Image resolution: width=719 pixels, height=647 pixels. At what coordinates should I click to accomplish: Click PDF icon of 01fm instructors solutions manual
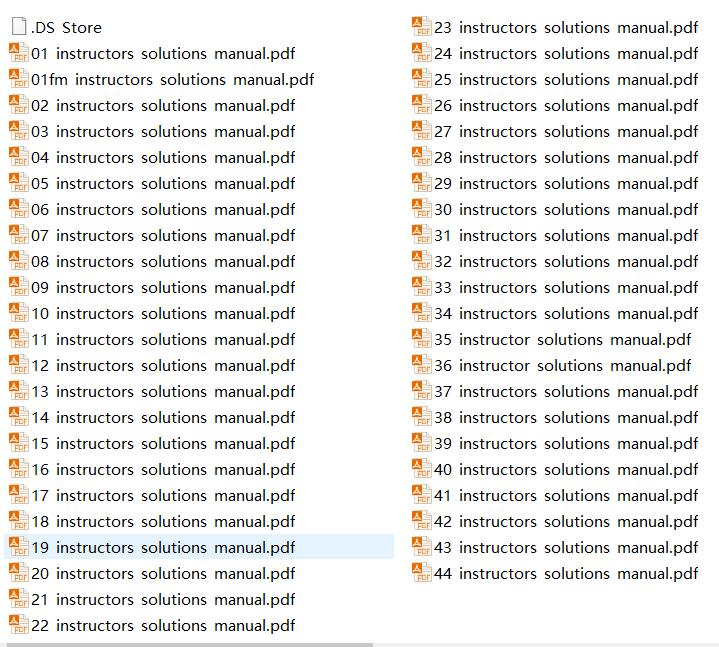19,78
